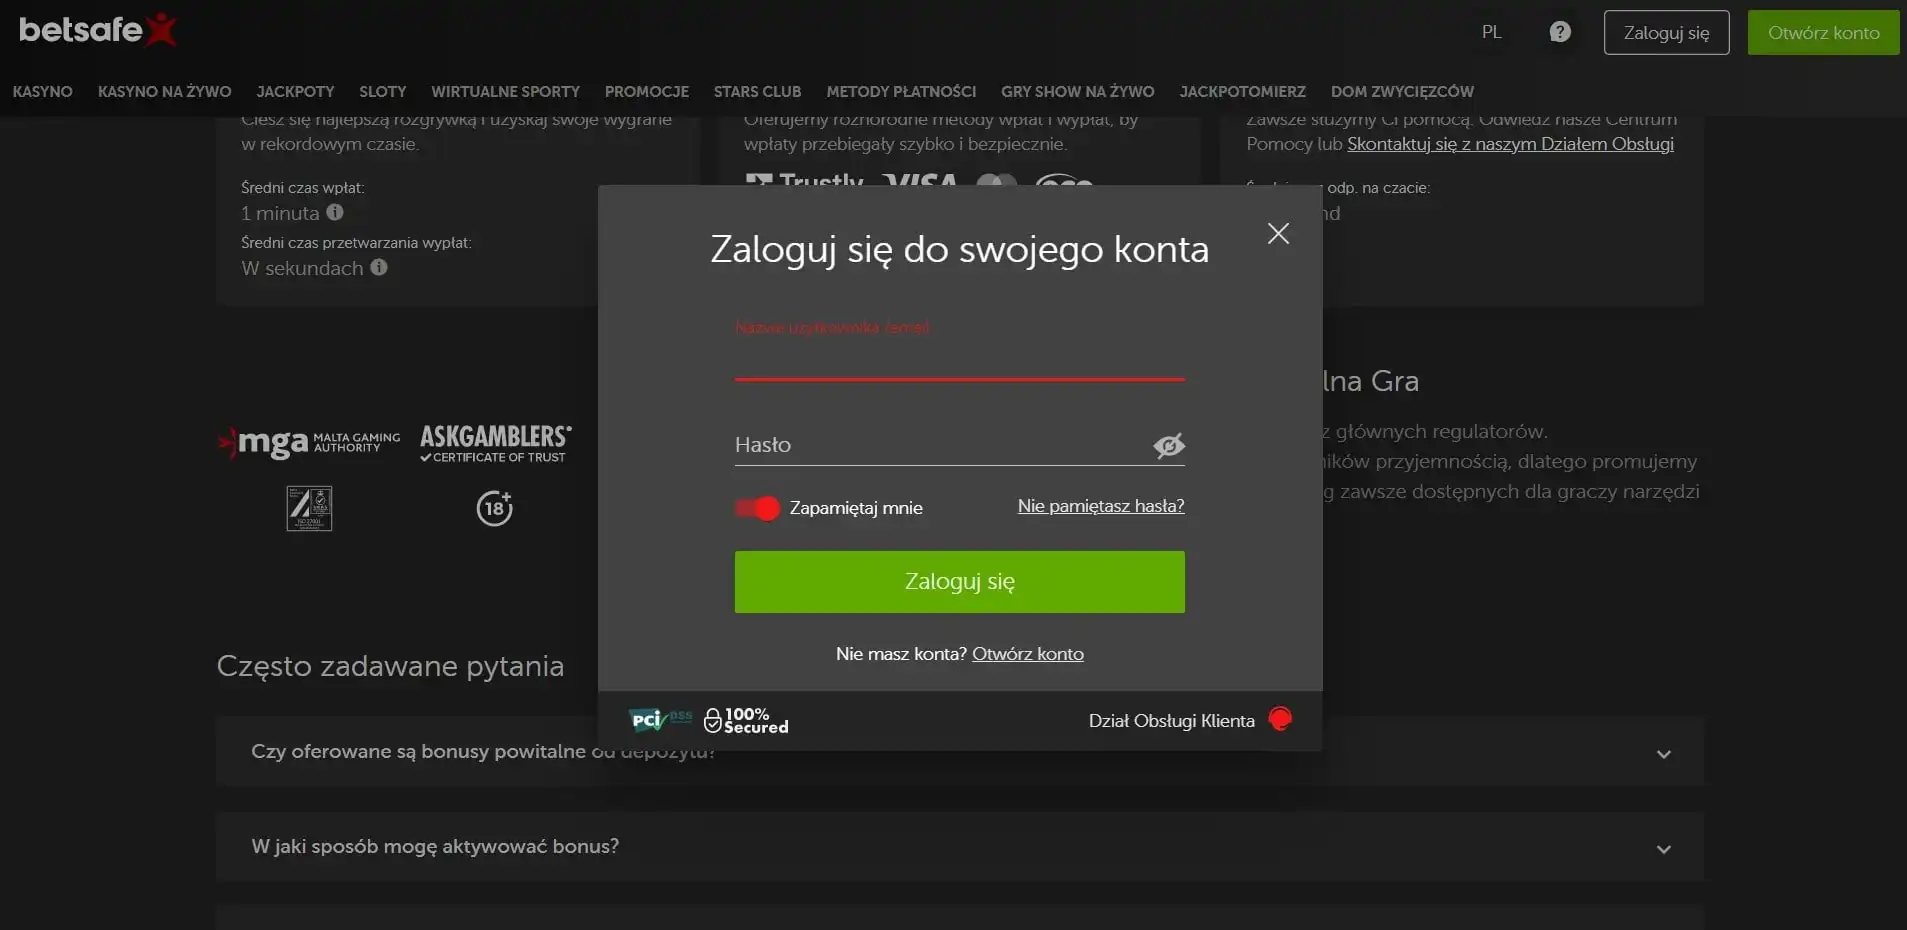Image resolution: width=1907 pixels, height=930 pixels.
Task: Open KASYNO NA ŻYWO menu item
Action: 164,91
